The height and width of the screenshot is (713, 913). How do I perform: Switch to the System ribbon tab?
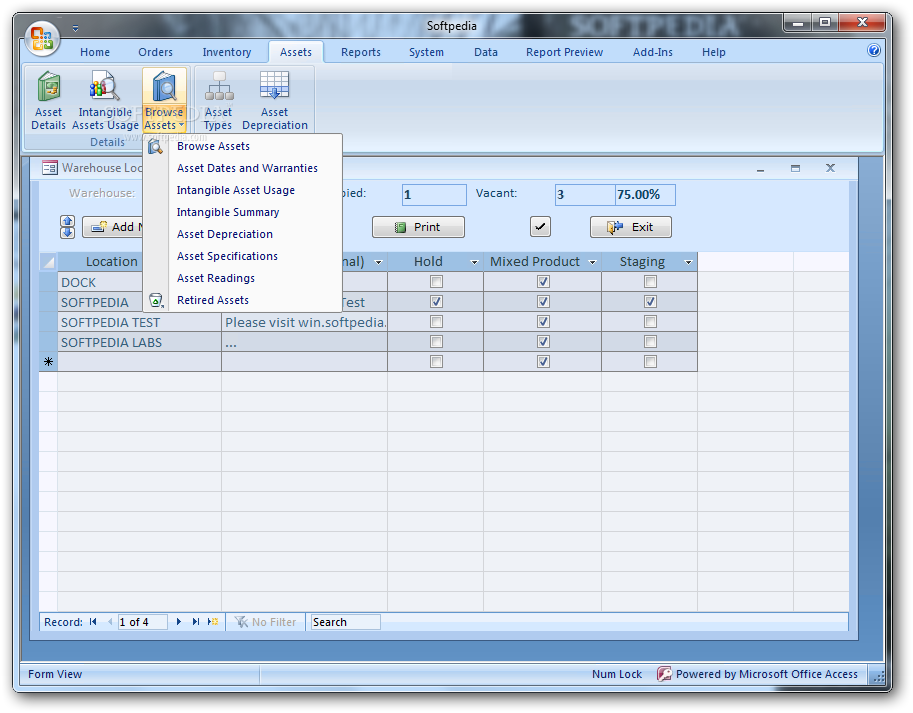pos(426,52)
